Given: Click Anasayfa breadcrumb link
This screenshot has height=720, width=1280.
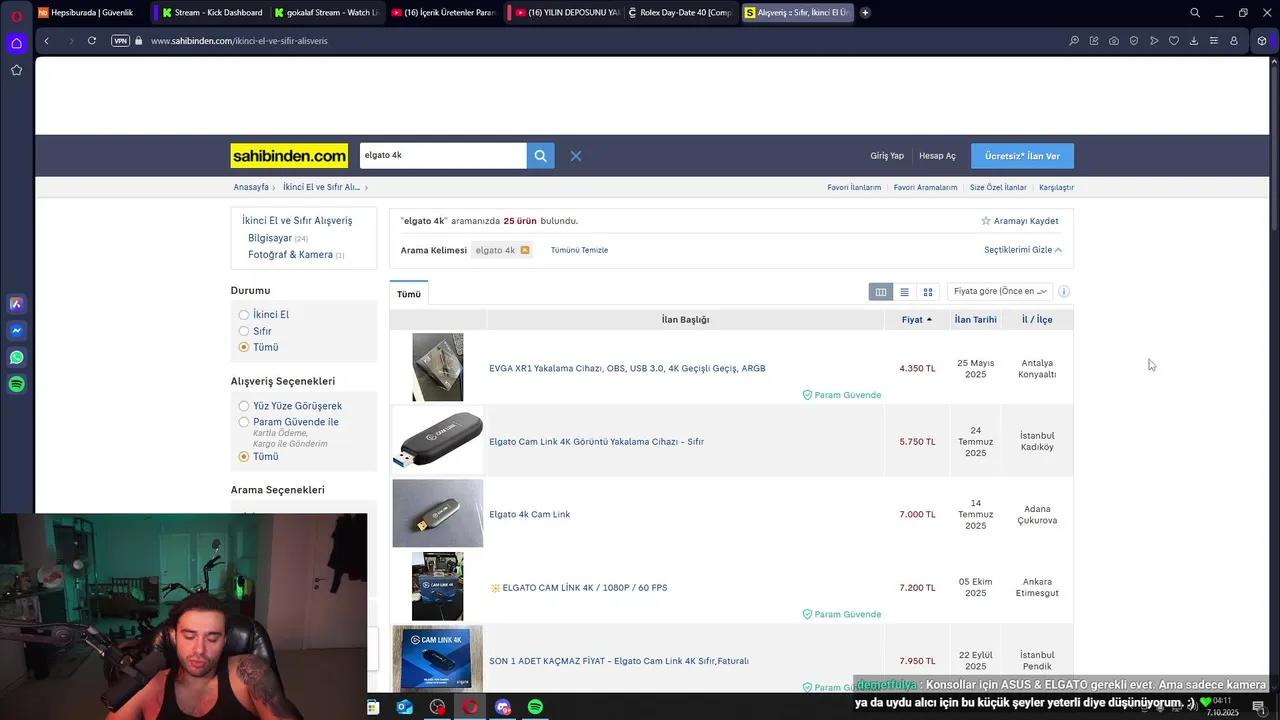Looking at the screenshot, I should pyautogui.click(x=251, y=188).
